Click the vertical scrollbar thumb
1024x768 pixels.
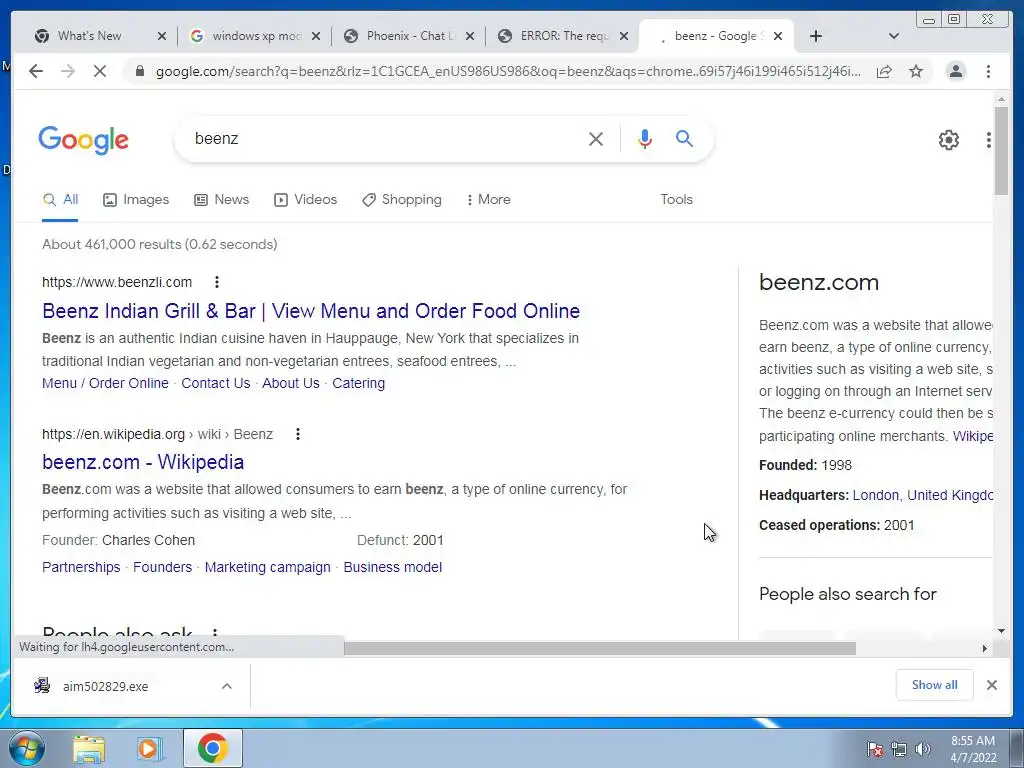pos(1001,150)
